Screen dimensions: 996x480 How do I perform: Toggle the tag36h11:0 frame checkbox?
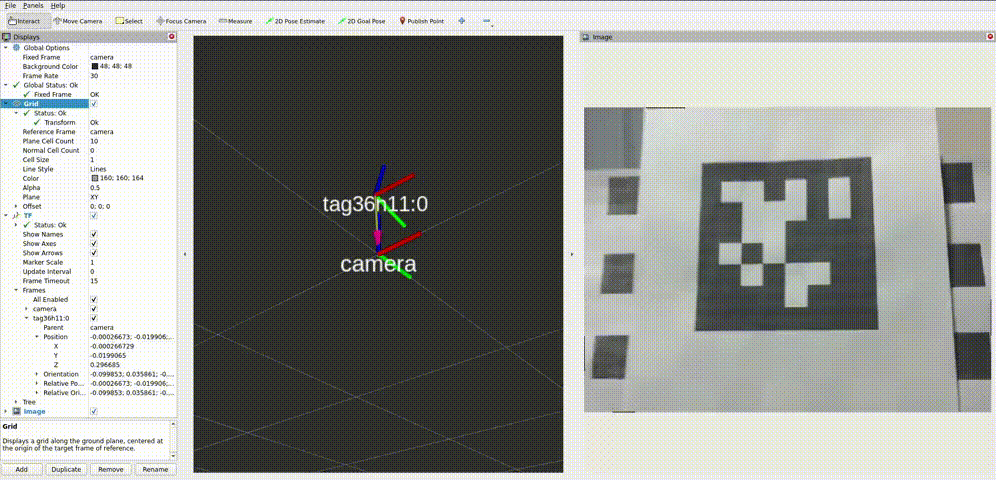(94, 318)
